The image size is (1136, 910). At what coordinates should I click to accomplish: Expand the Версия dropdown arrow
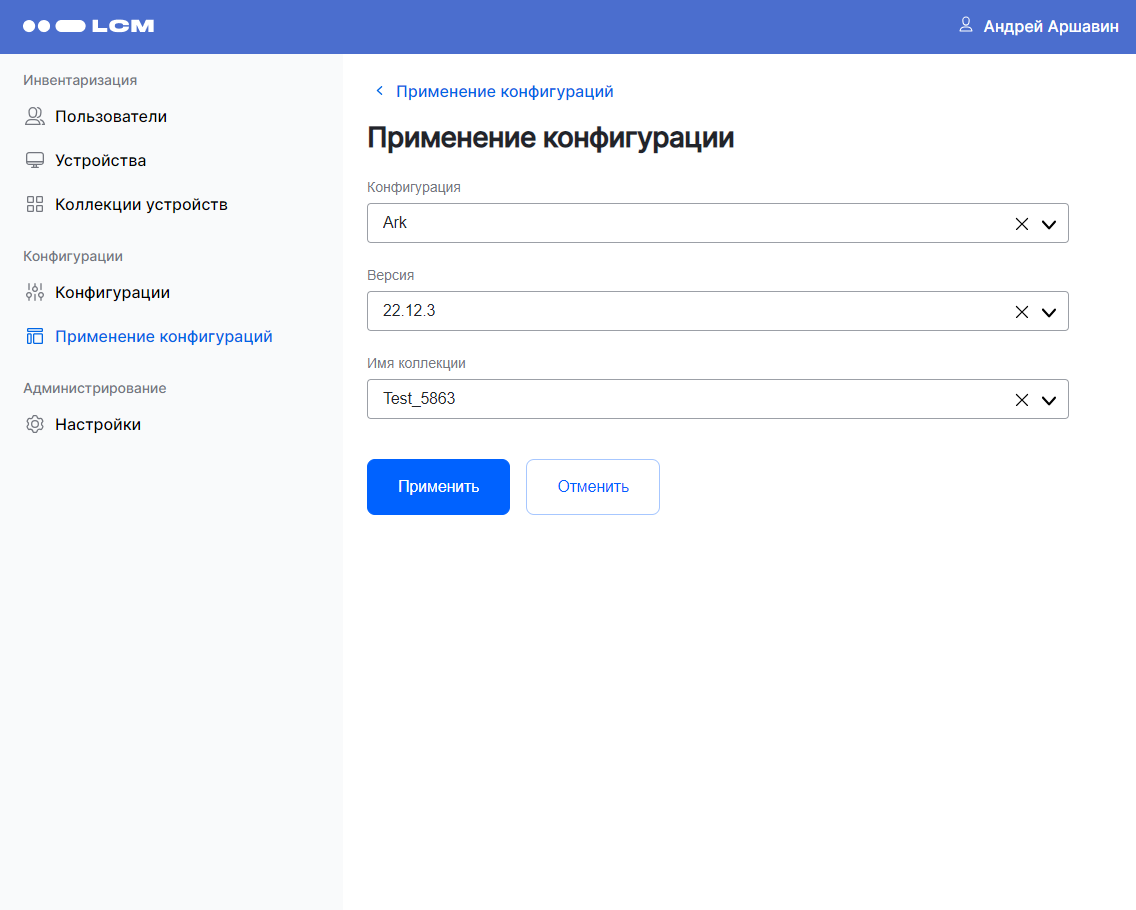(1048, 312)
